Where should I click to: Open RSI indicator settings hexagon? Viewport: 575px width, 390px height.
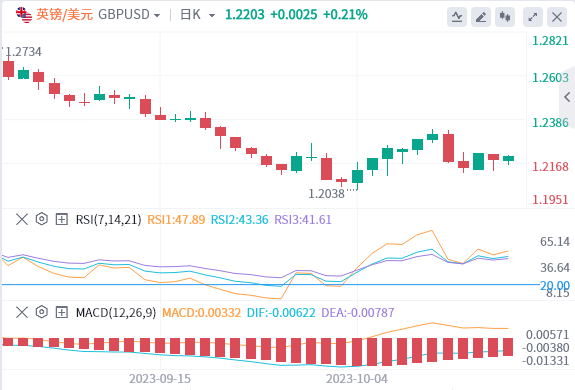[42, 219]
